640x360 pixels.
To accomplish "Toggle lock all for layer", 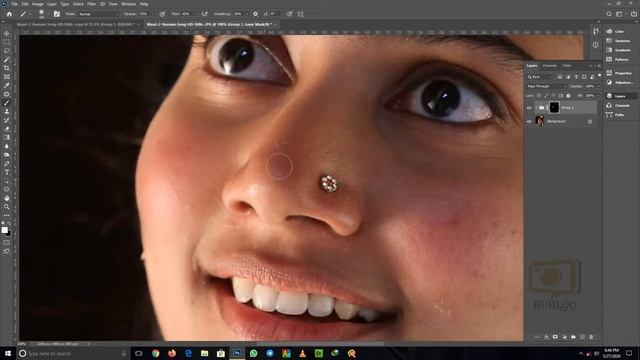I will click(568, 96).
